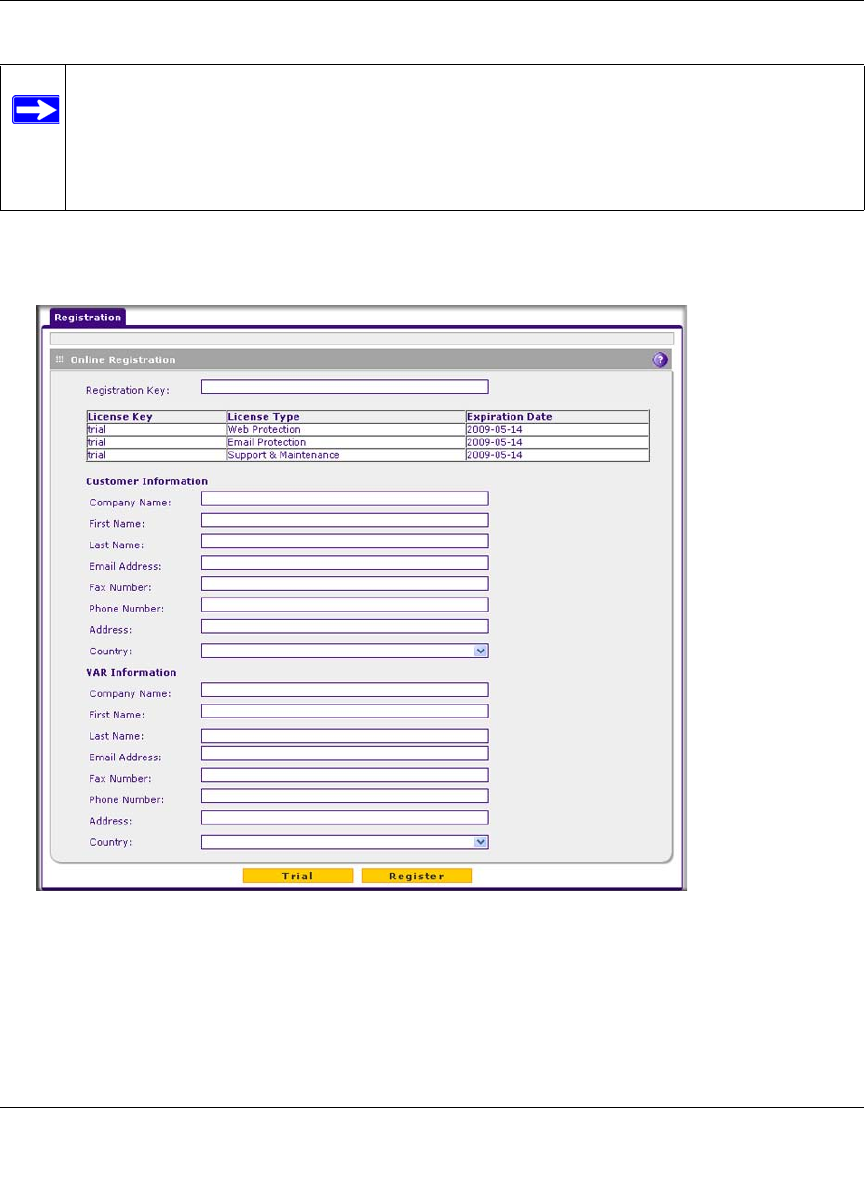Click VAR Information Phone Number field
865x1184 pixels.
coord(344,796)
